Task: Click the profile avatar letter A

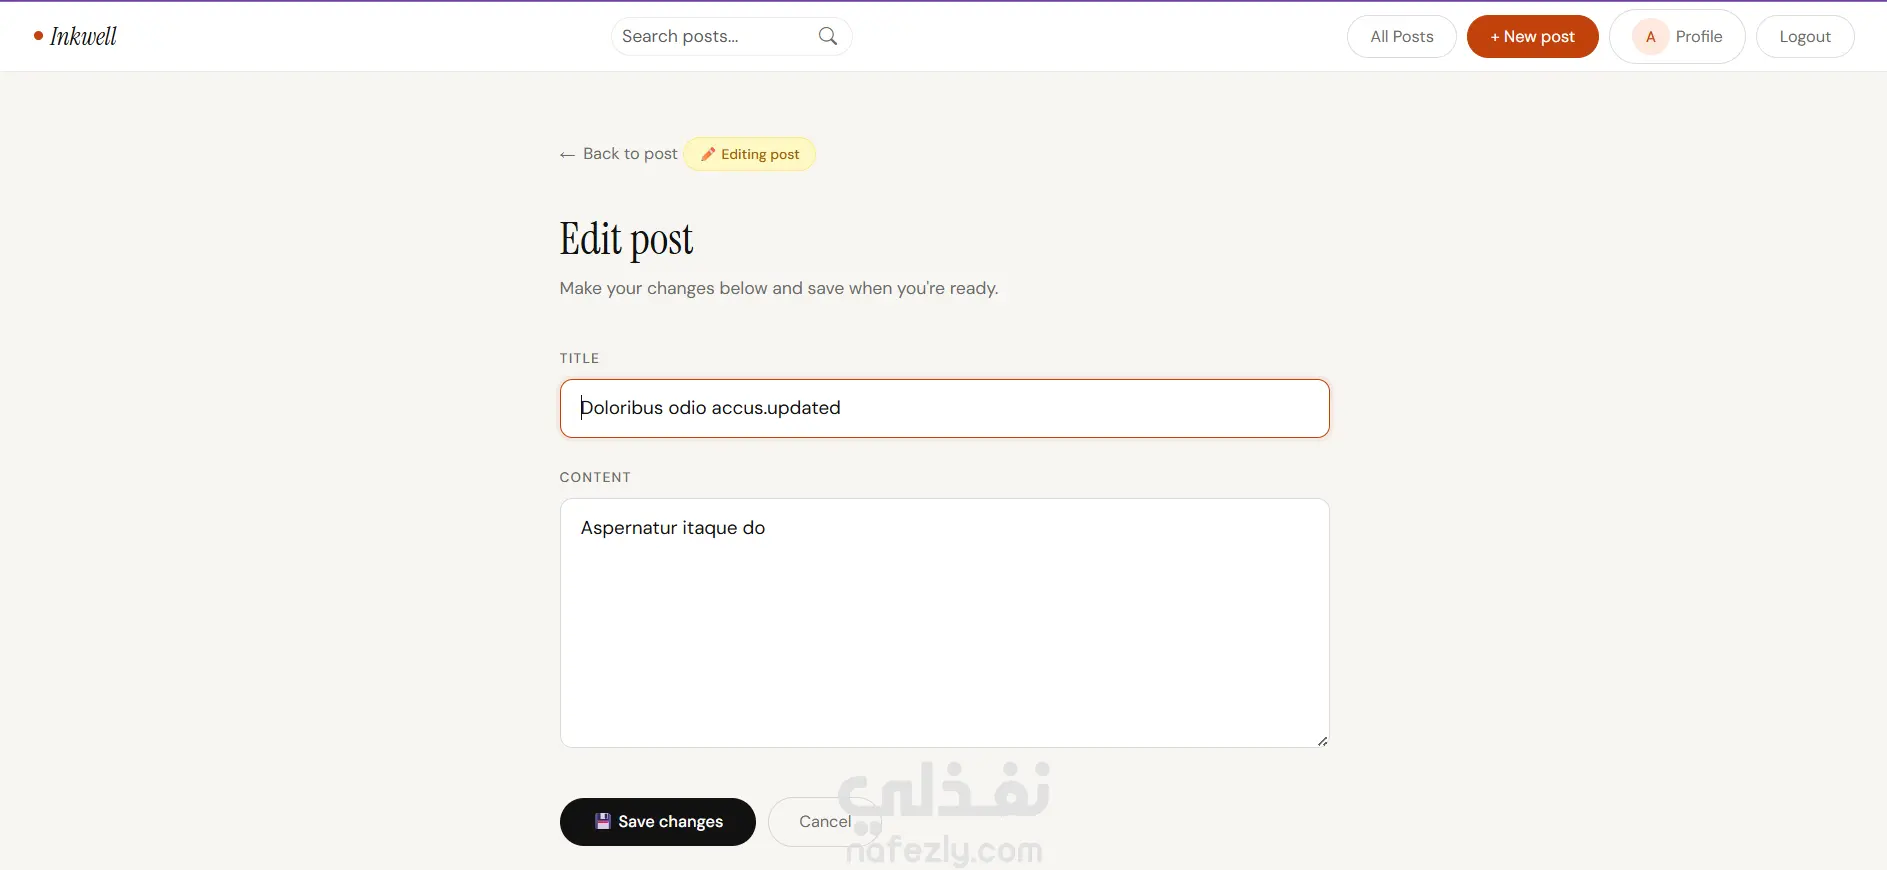Action: coord(1651,37)
